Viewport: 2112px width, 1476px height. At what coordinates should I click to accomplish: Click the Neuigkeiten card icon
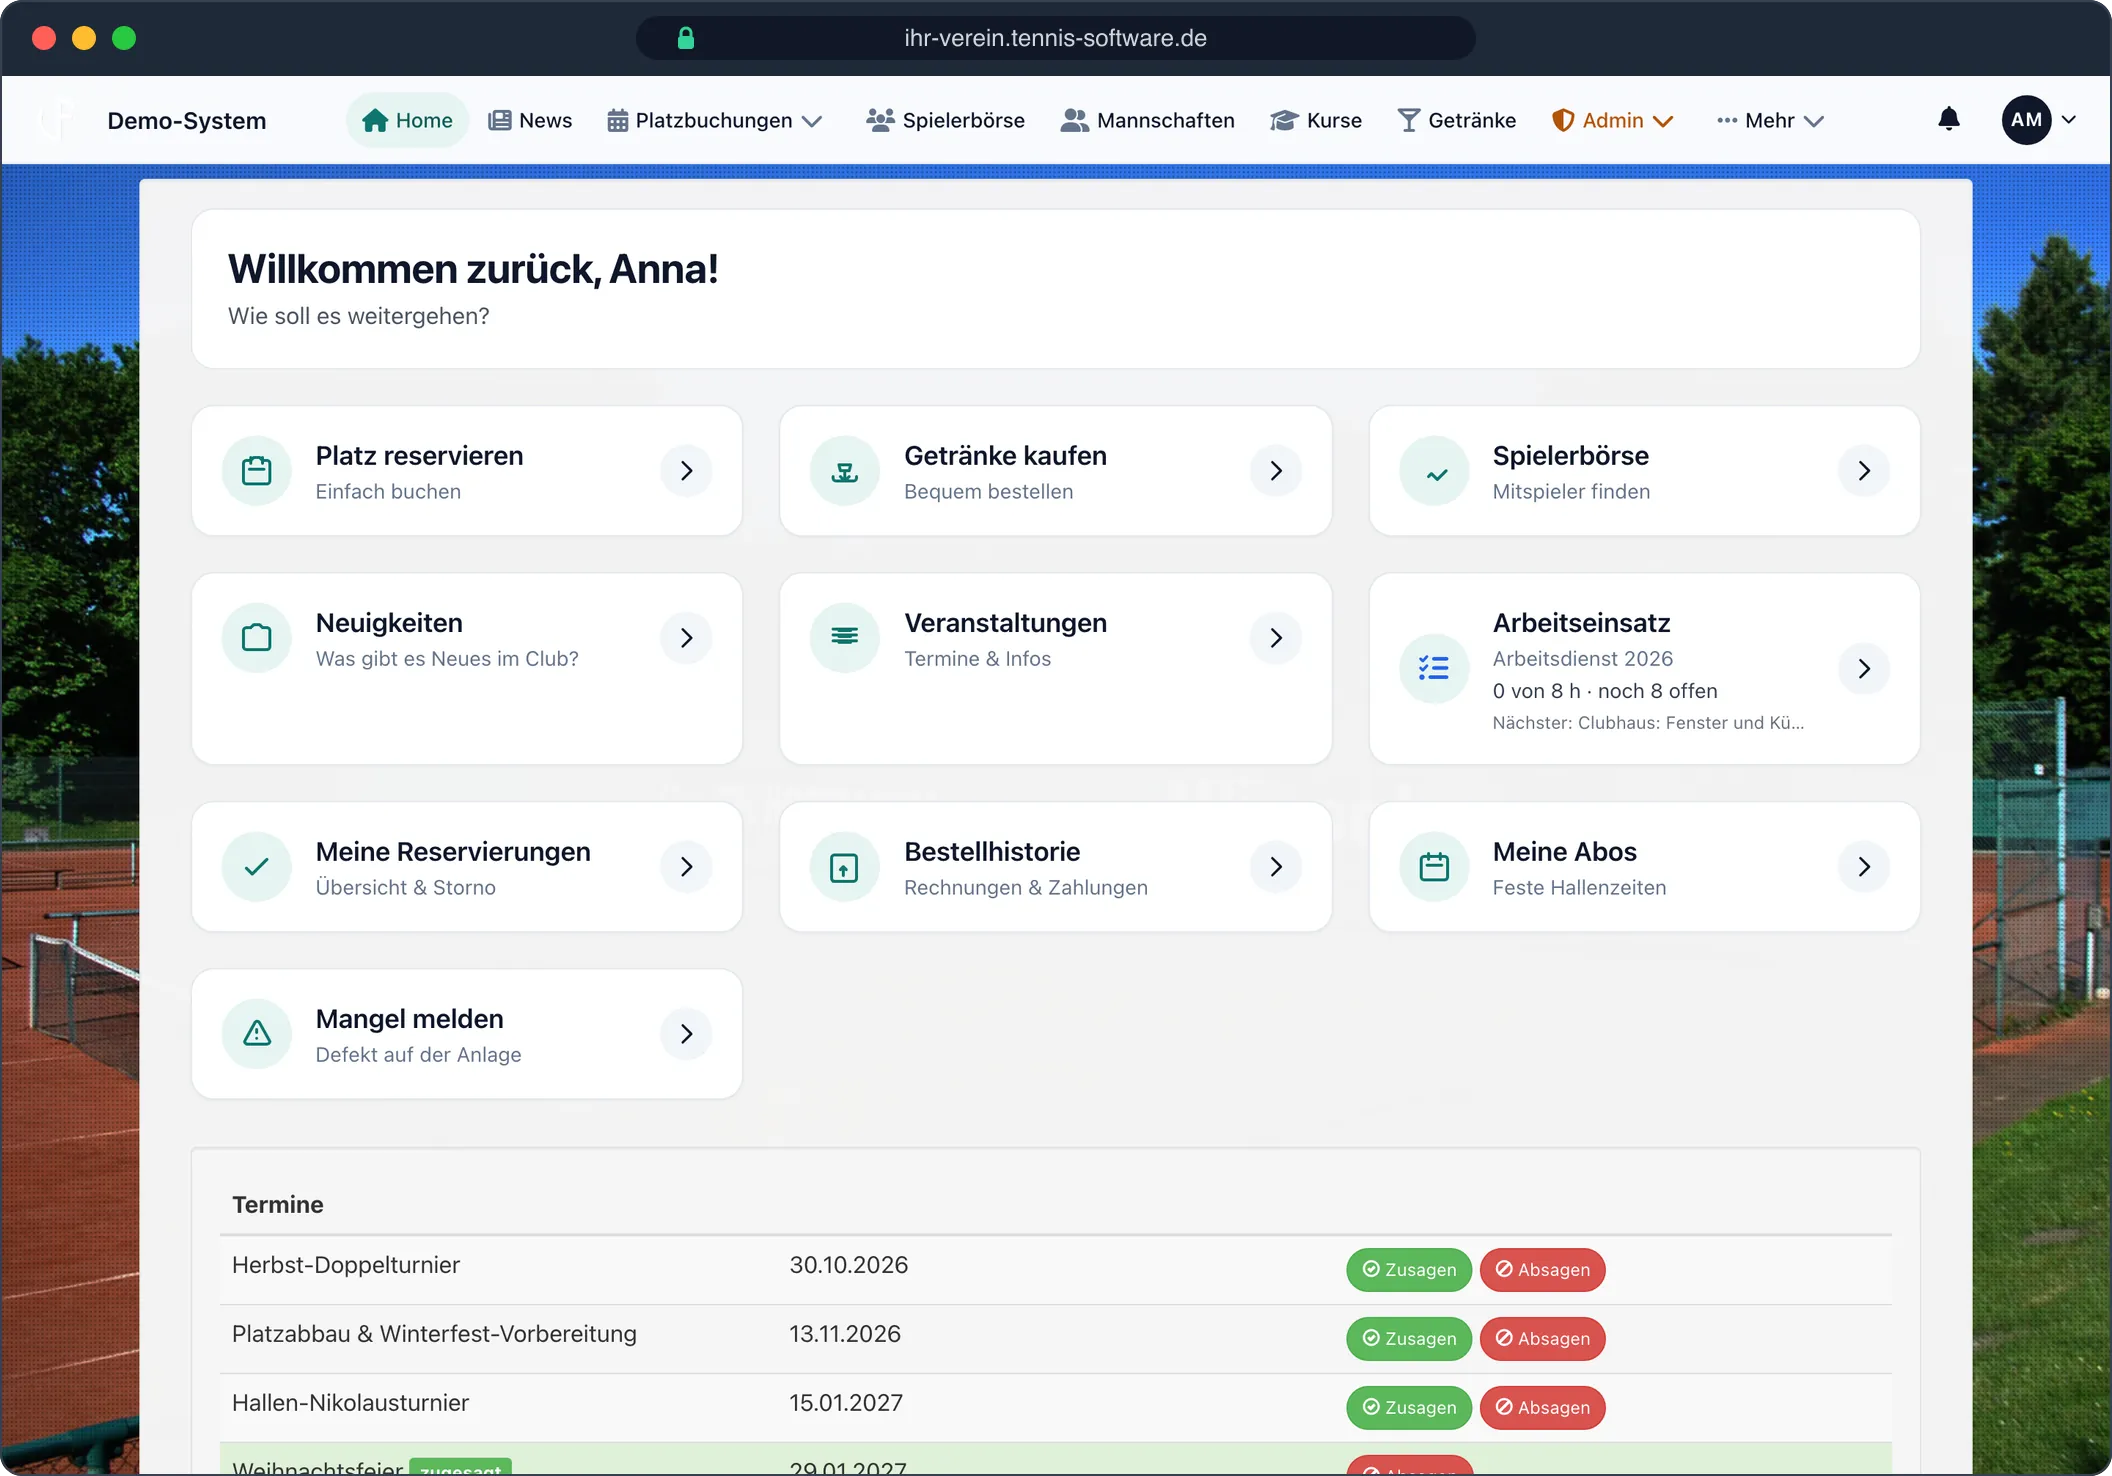[257, 638]
